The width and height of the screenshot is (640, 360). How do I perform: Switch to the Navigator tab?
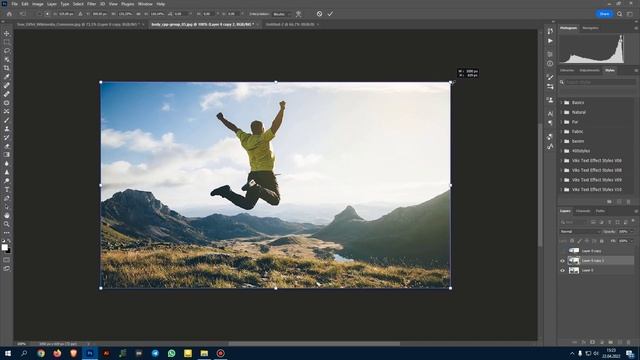(590, 28)
